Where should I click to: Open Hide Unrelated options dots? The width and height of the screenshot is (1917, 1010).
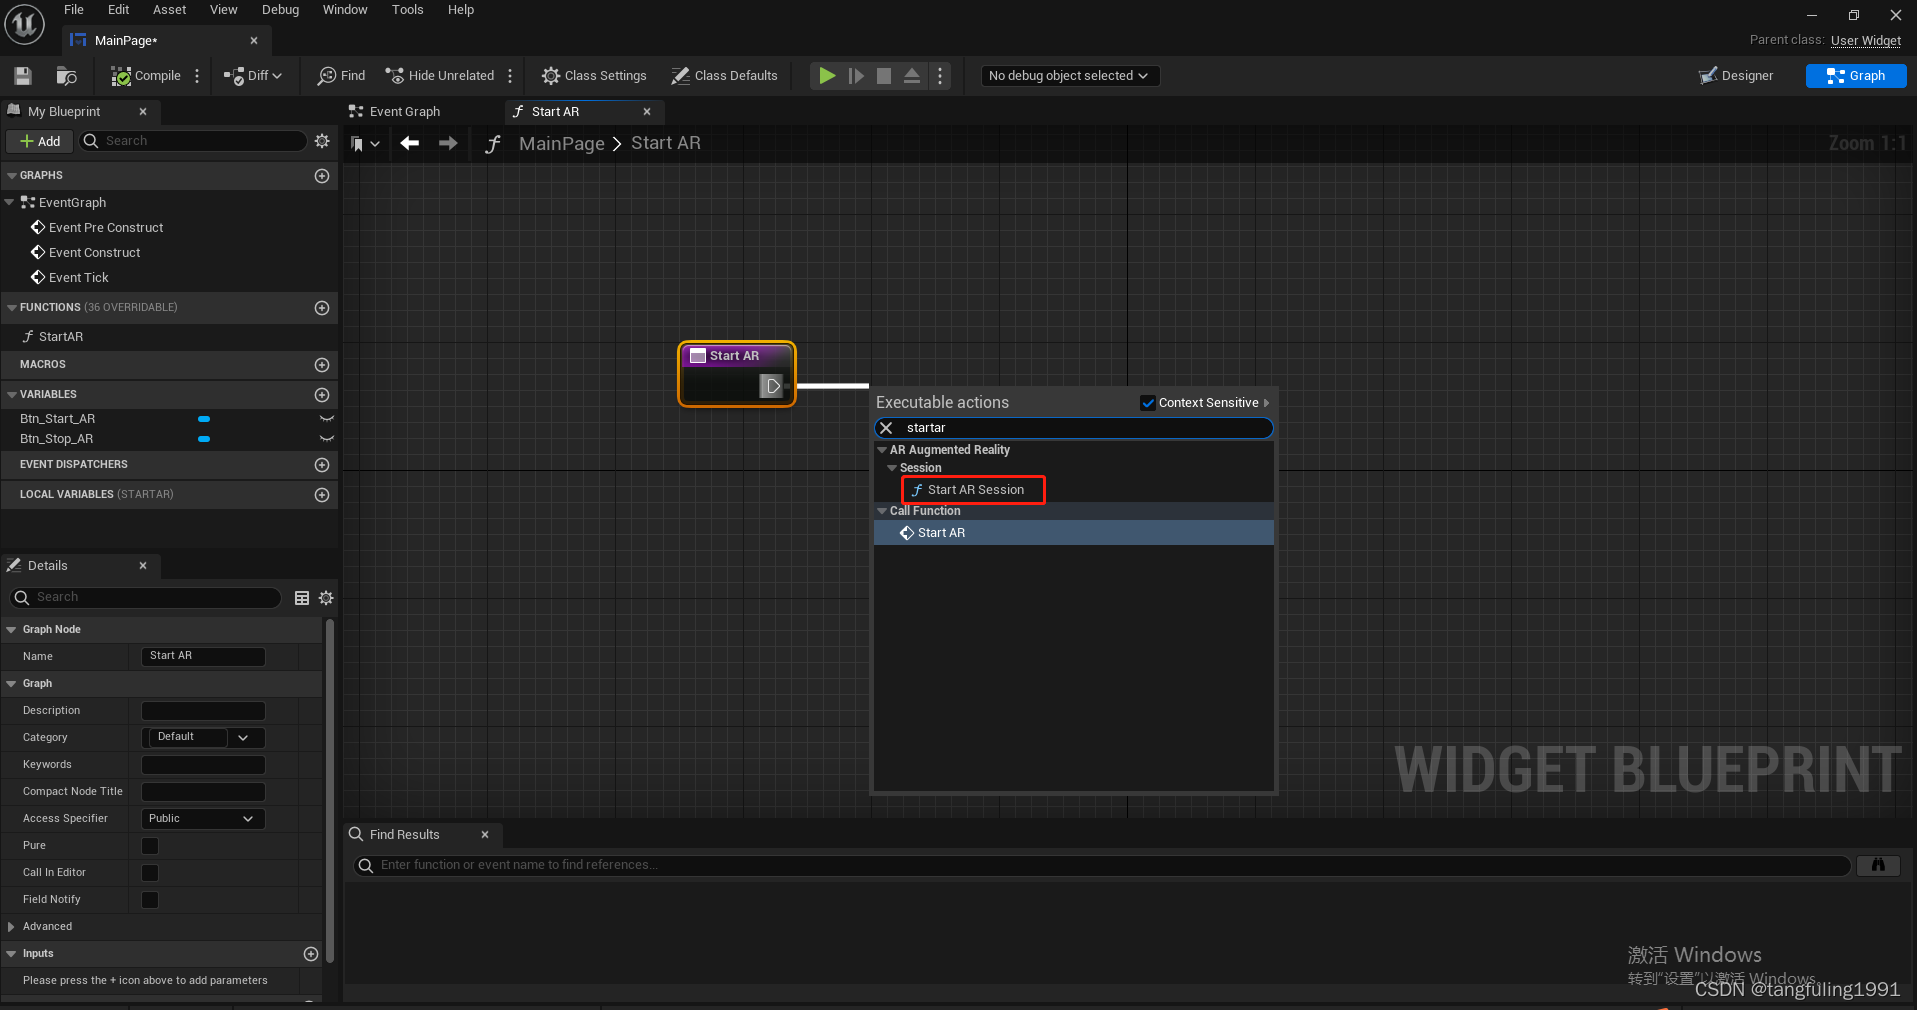click(x=510, y=76)
